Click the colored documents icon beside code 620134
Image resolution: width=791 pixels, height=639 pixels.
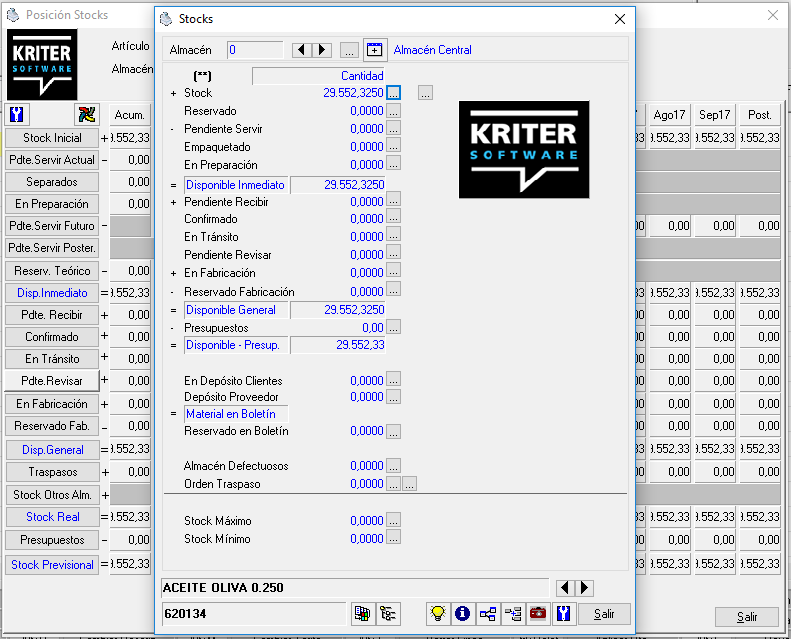(x=362, y=614)
